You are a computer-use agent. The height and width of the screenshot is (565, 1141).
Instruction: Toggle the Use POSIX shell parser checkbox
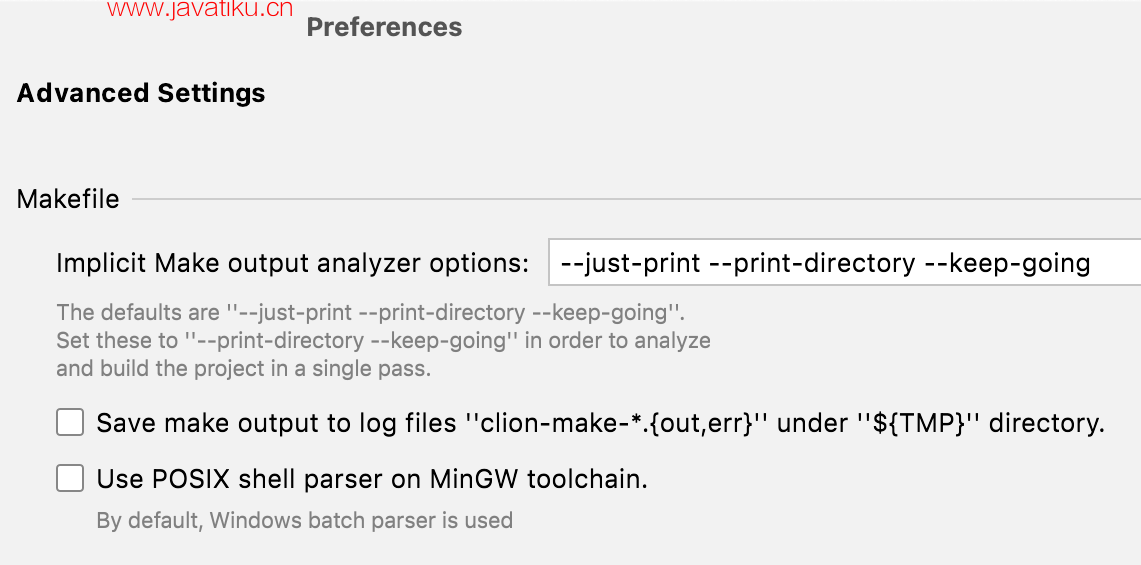point(70,479)
